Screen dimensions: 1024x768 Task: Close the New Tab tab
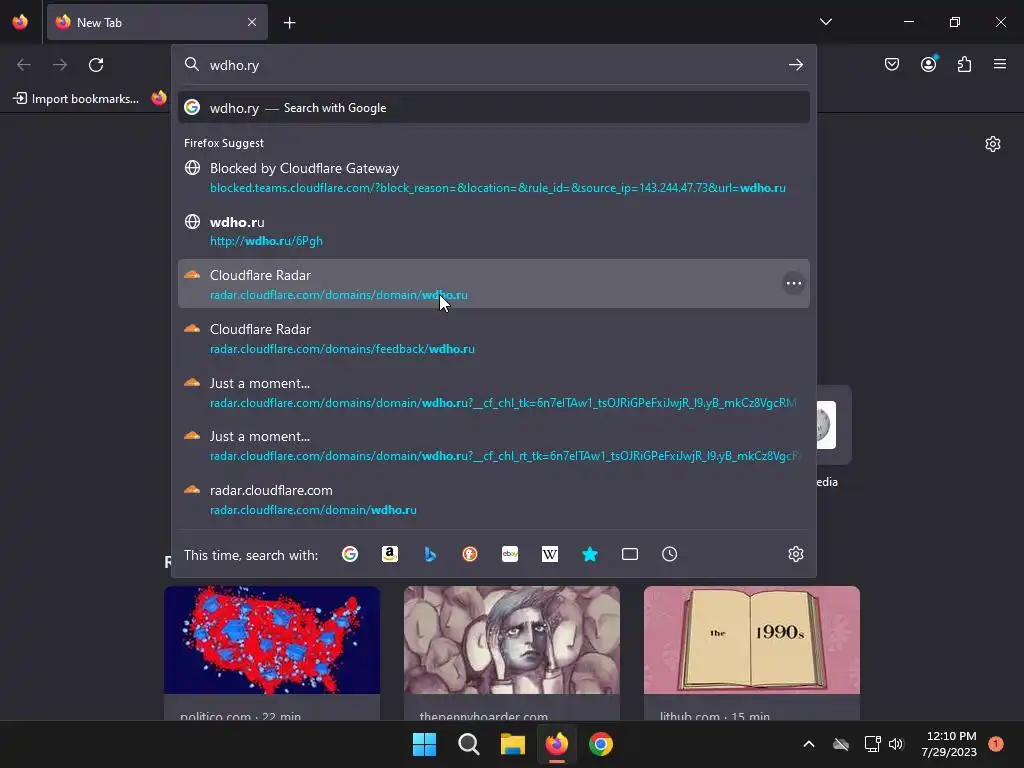point(252,22)
